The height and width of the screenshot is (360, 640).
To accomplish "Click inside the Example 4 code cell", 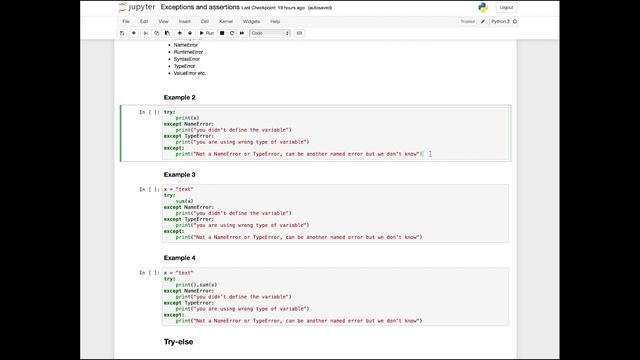I will pos(335,297).
